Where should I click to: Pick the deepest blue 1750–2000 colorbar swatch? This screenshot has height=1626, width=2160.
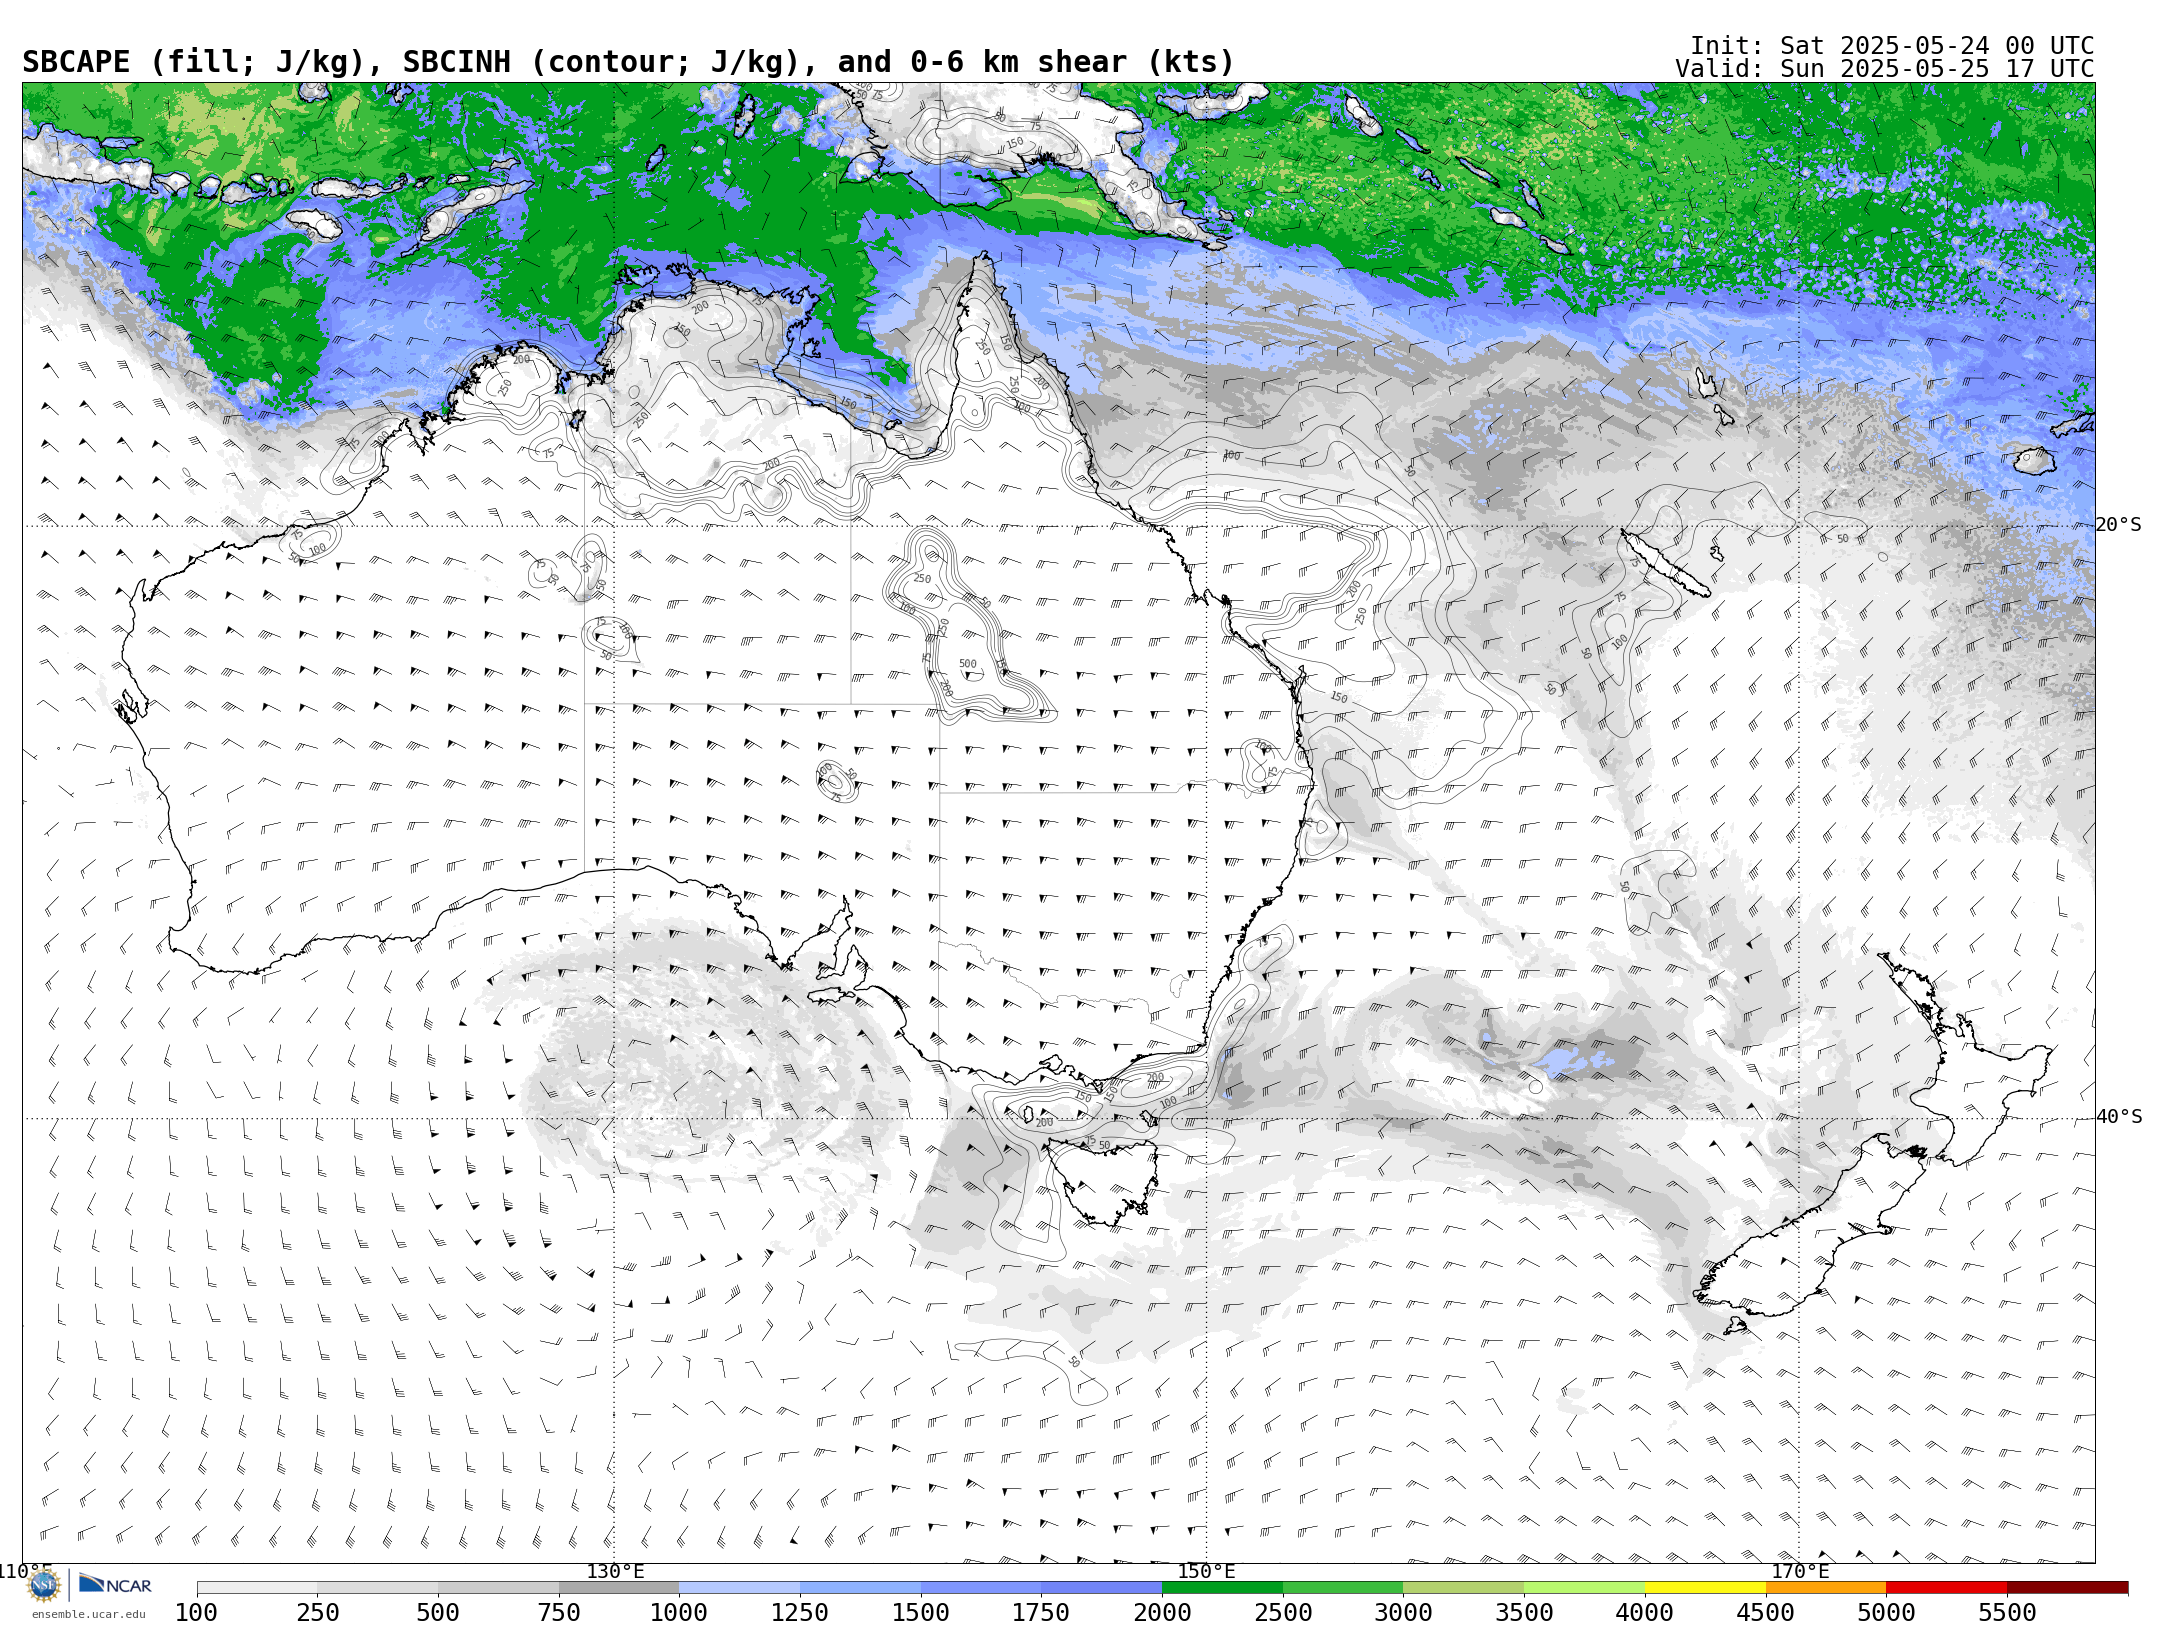pos(1101,1588)
